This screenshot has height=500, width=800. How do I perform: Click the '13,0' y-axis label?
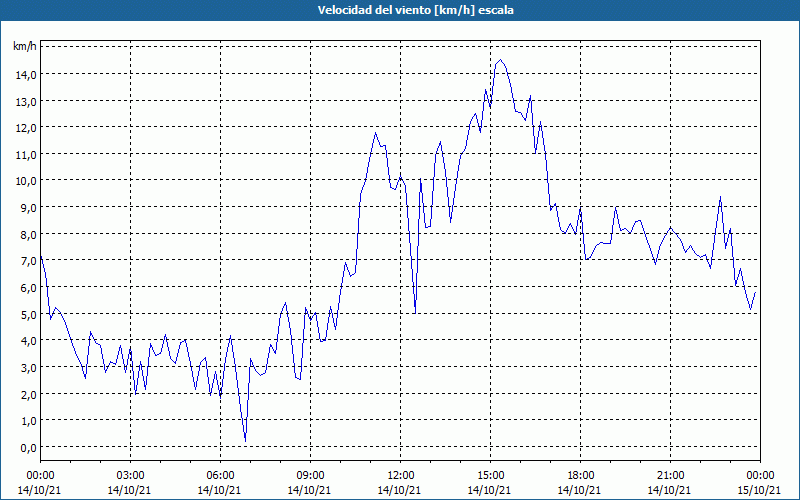tap(26, 101)
